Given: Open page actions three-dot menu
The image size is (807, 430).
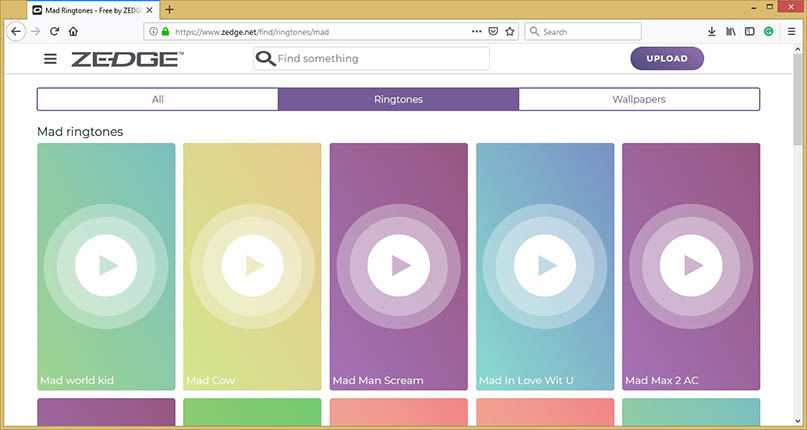Looking at the screenshot, I should (475, 32).
